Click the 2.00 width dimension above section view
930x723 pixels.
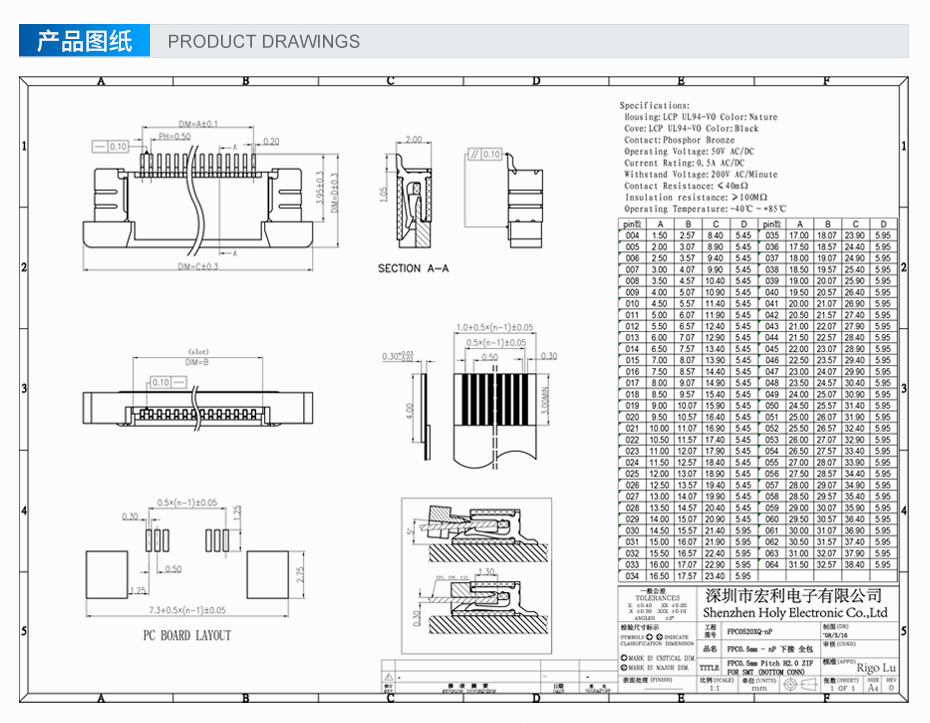[413, 139]
